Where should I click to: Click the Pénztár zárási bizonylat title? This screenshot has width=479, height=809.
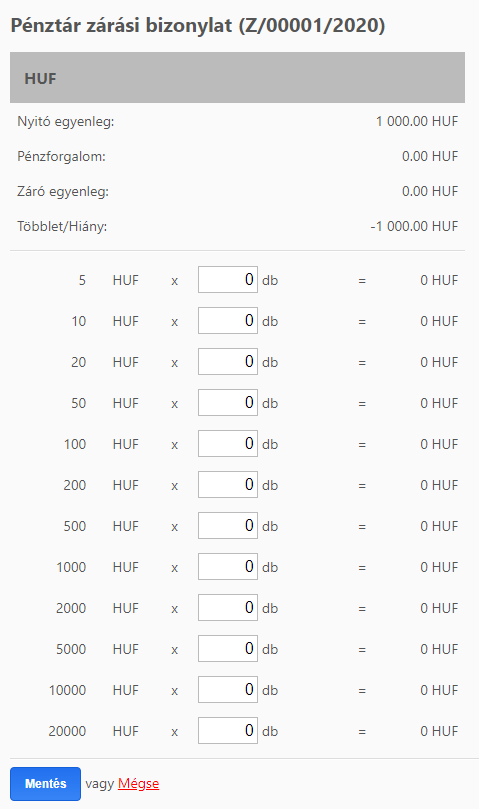pos(198,25)
